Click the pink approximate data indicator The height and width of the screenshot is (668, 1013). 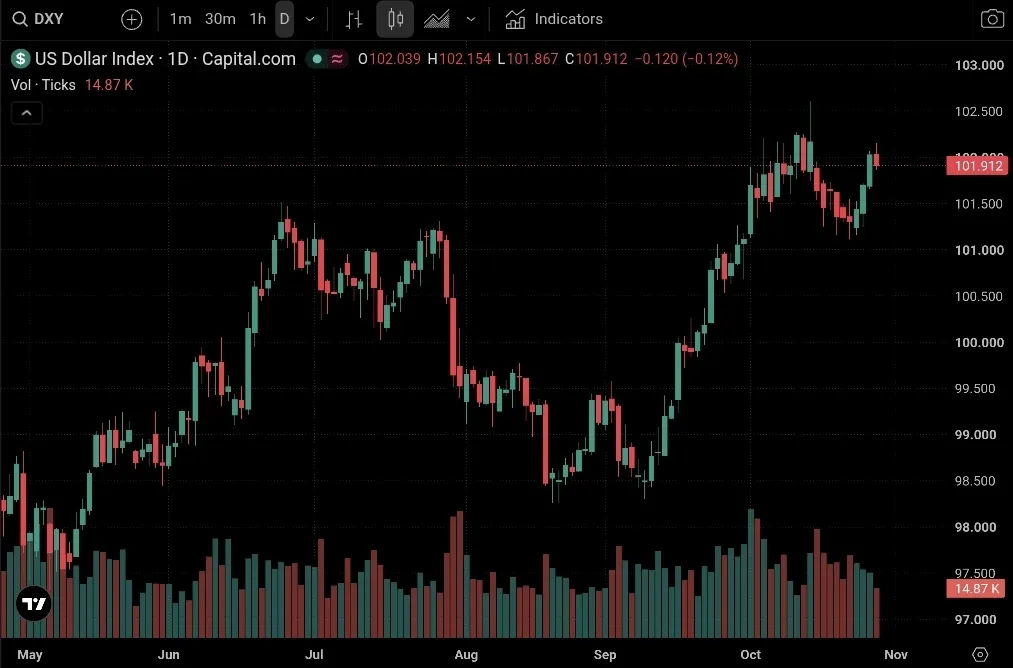337,59
